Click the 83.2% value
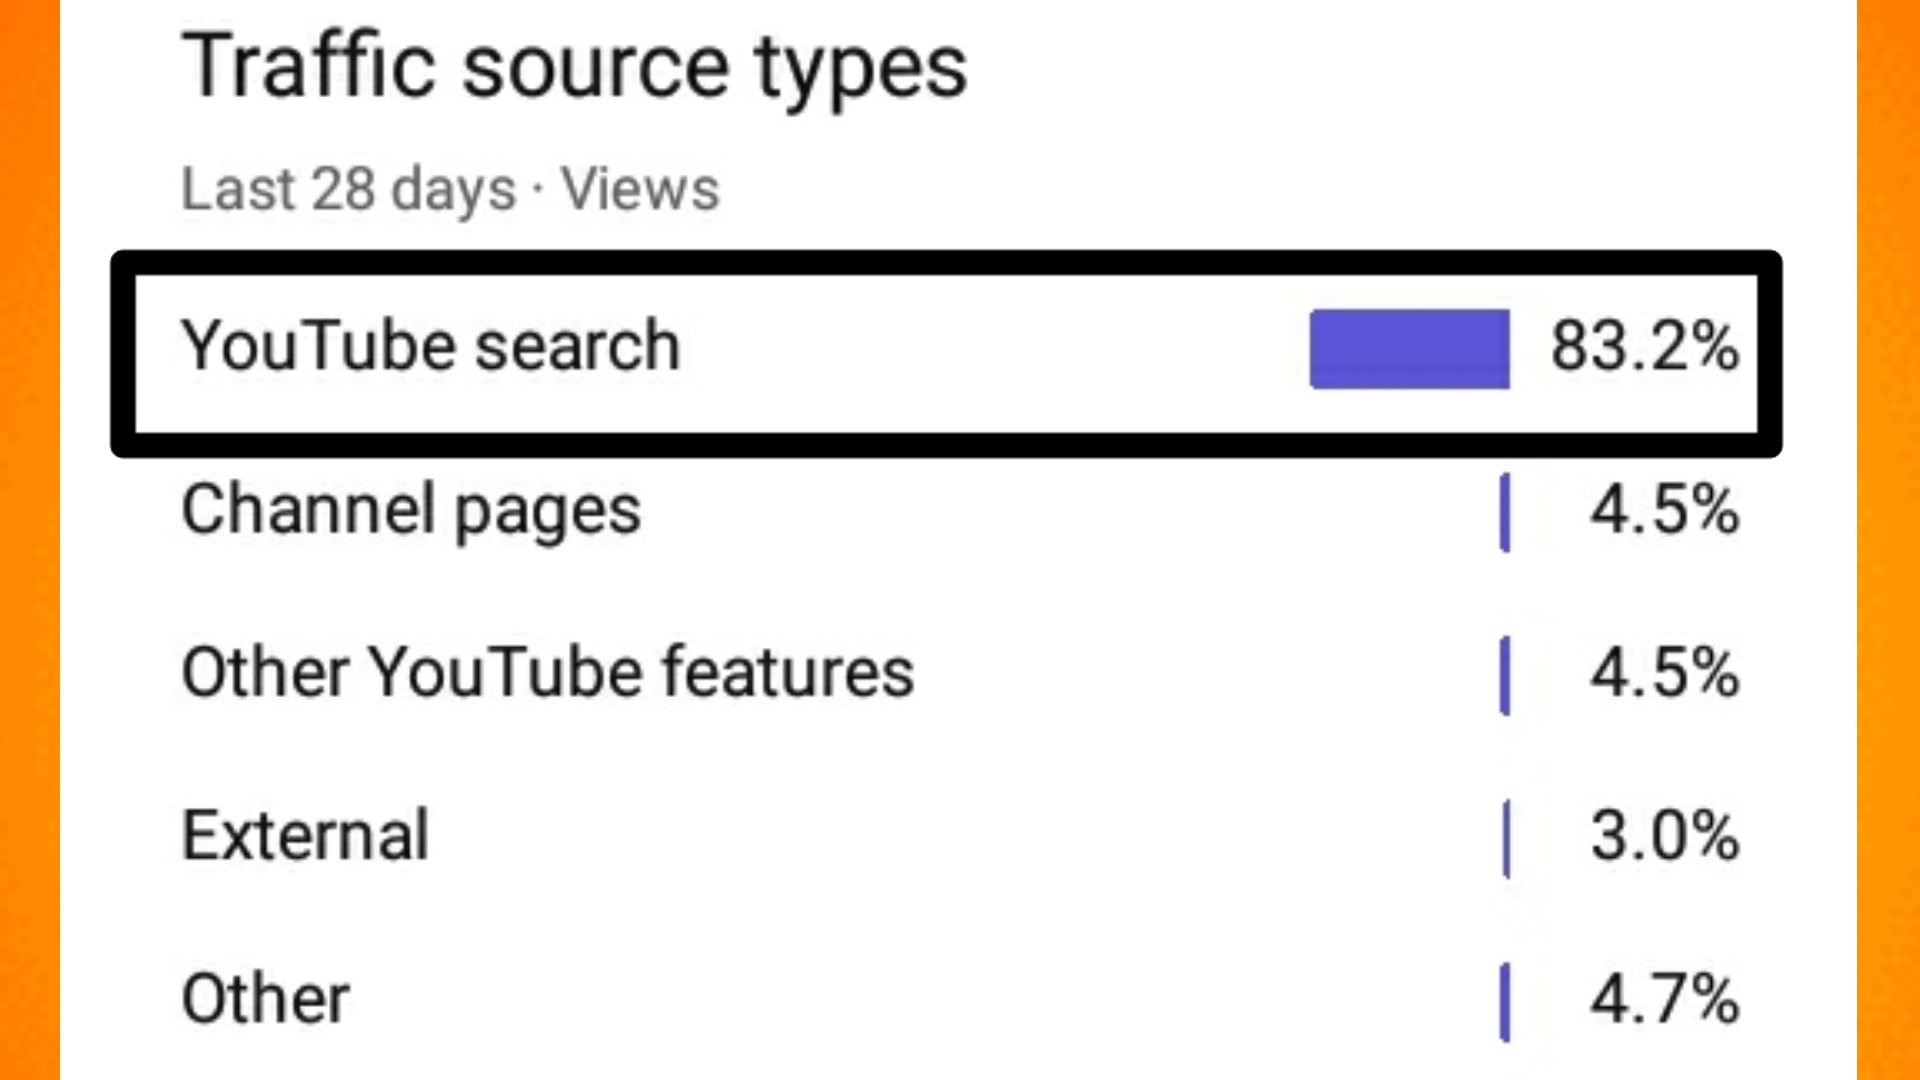The height and width of the screenshot is (1080, 1920). 1645,347
